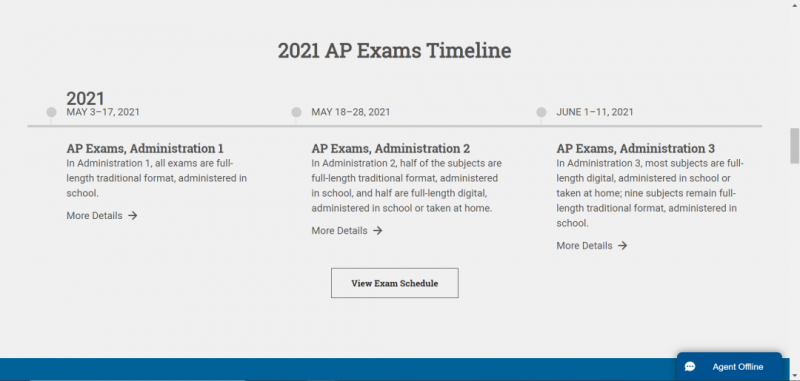Click the AP Exams, Administration 1 heading

[145, 148]
